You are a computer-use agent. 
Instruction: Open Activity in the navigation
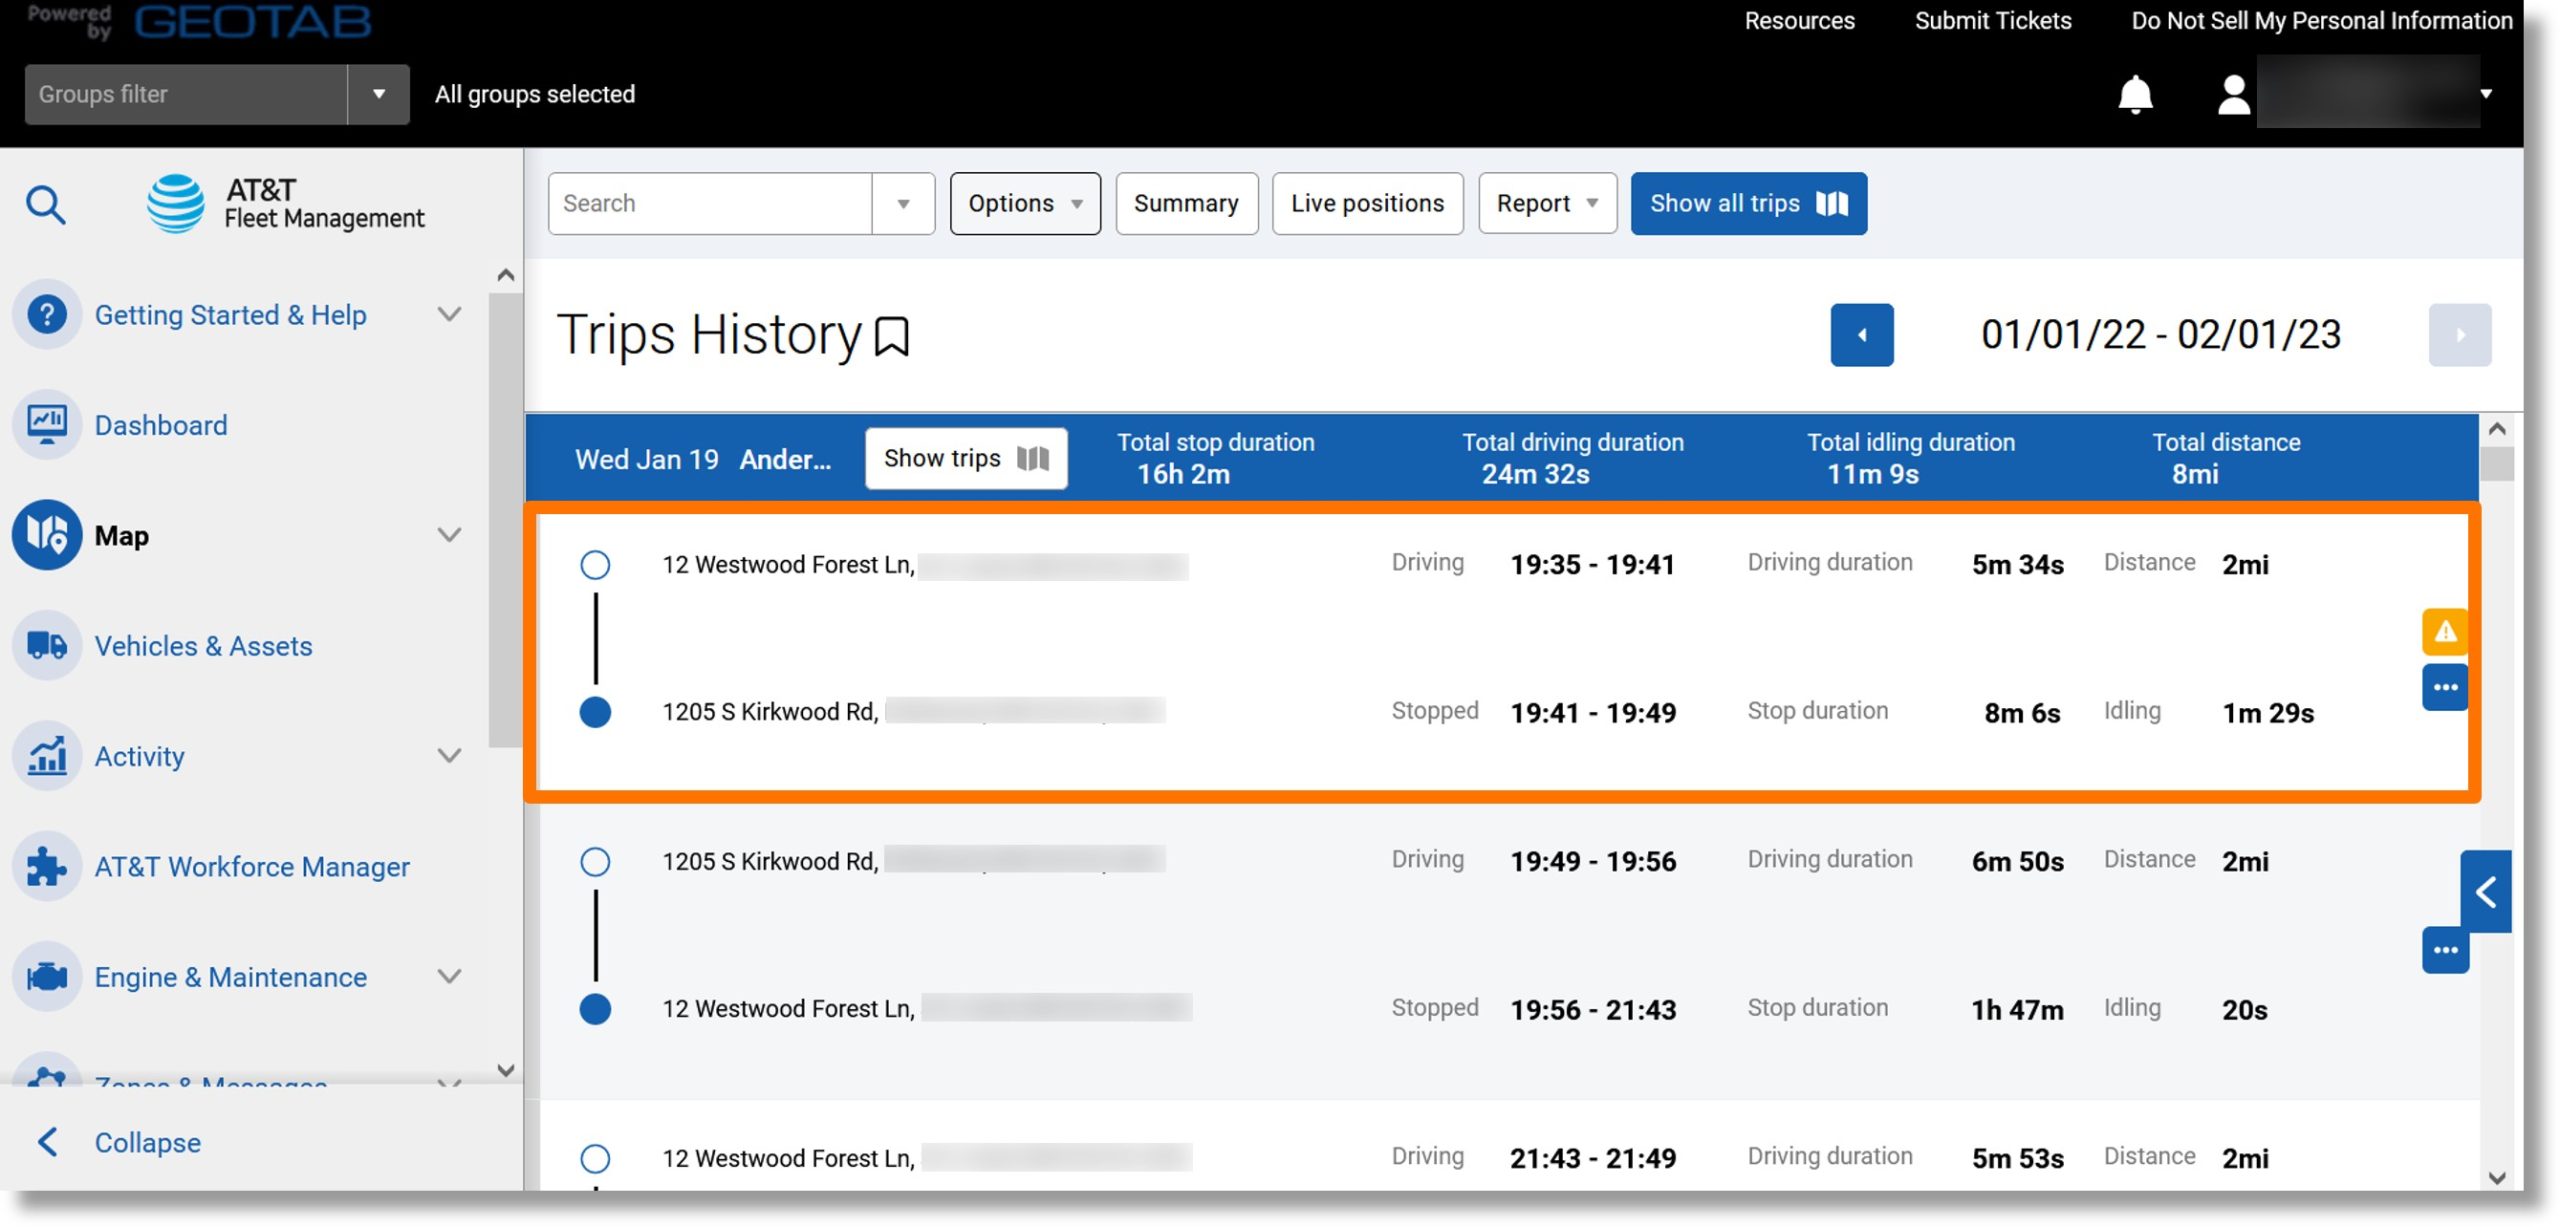point(139,757)
